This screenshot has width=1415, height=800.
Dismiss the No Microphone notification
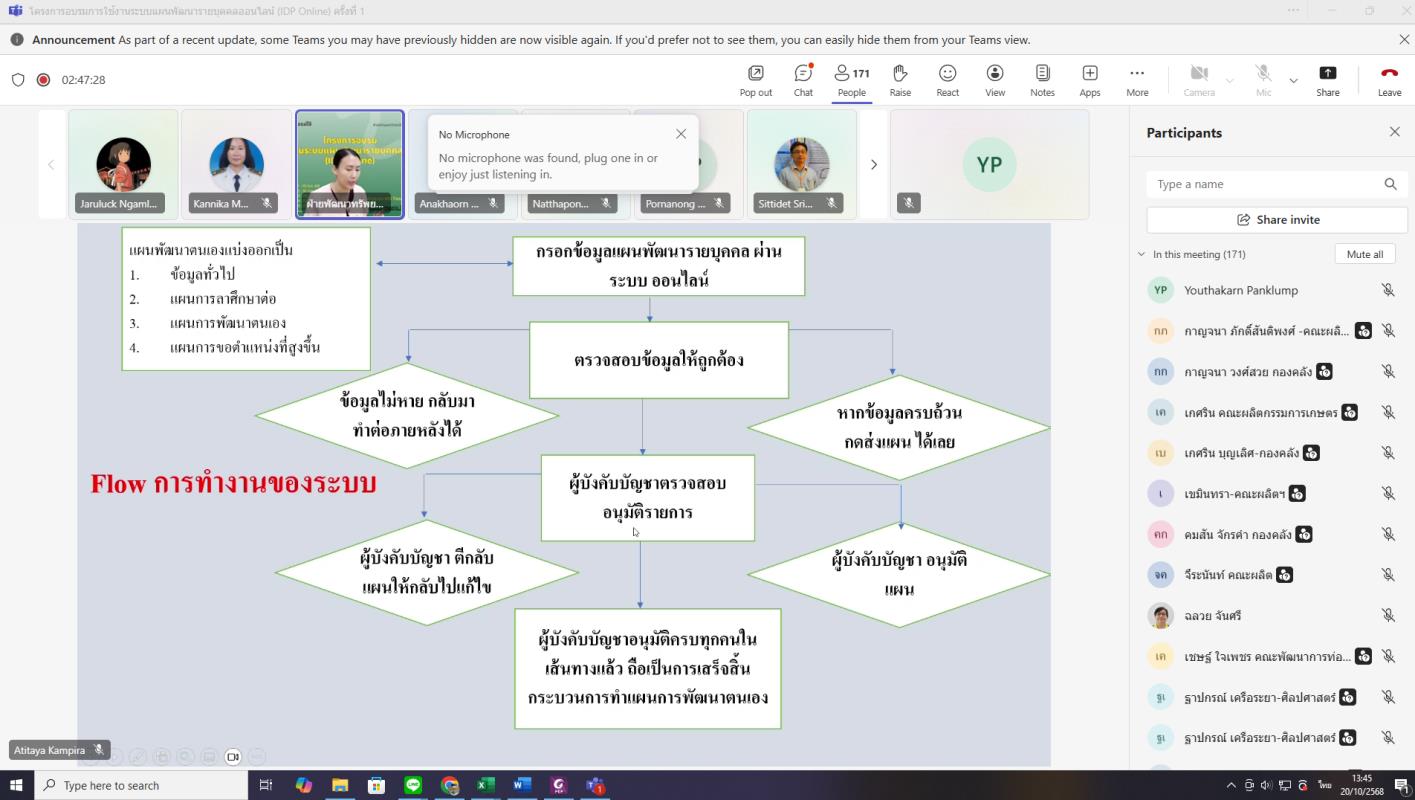coord(681,134)
